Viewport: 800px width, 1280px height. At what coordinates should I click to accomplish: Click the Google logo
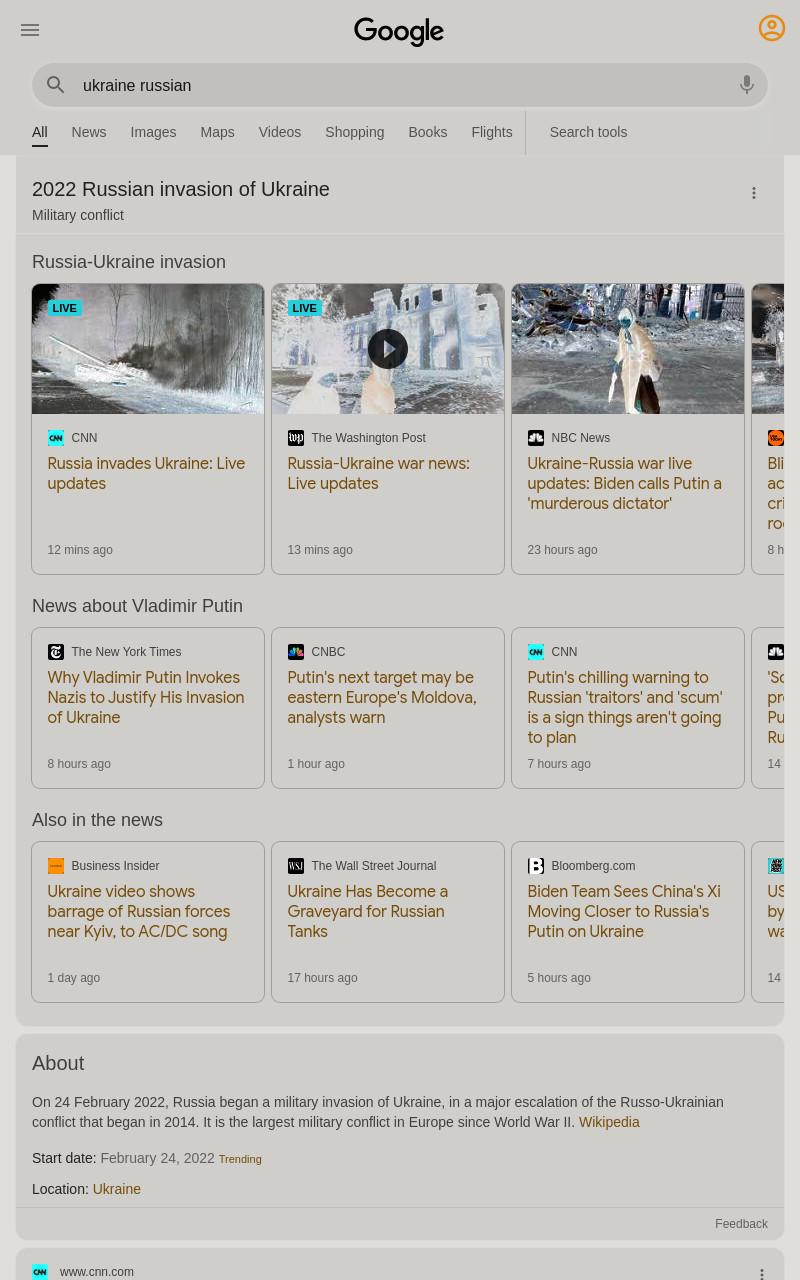click(x=399, y=32)
